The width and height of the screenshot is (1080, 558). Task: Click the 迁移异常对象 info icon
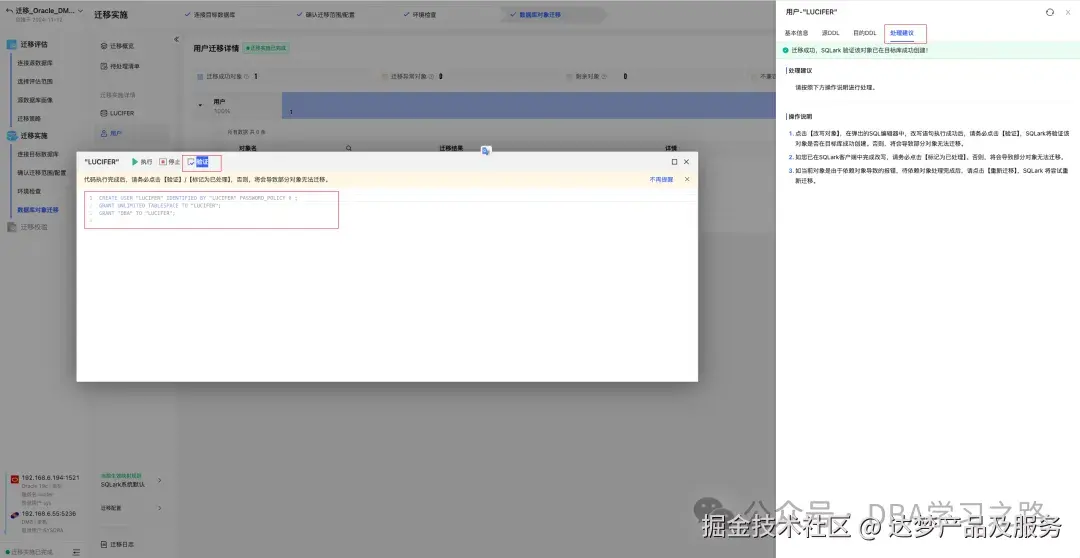431,76
